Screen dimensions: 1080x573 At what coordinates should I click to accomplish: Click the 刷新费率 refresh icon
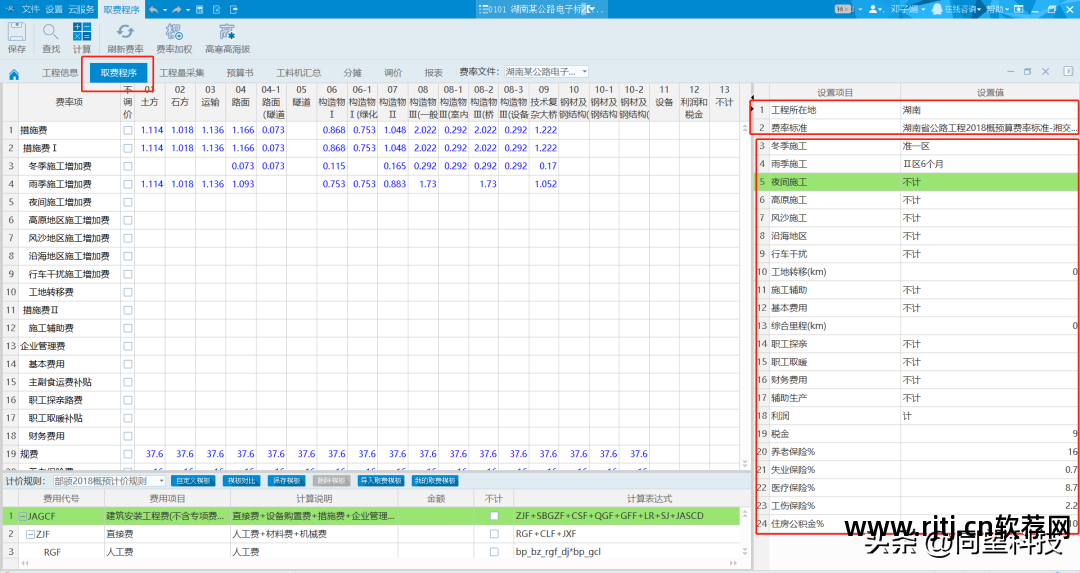pyautogui.click(x=125, y=36)
